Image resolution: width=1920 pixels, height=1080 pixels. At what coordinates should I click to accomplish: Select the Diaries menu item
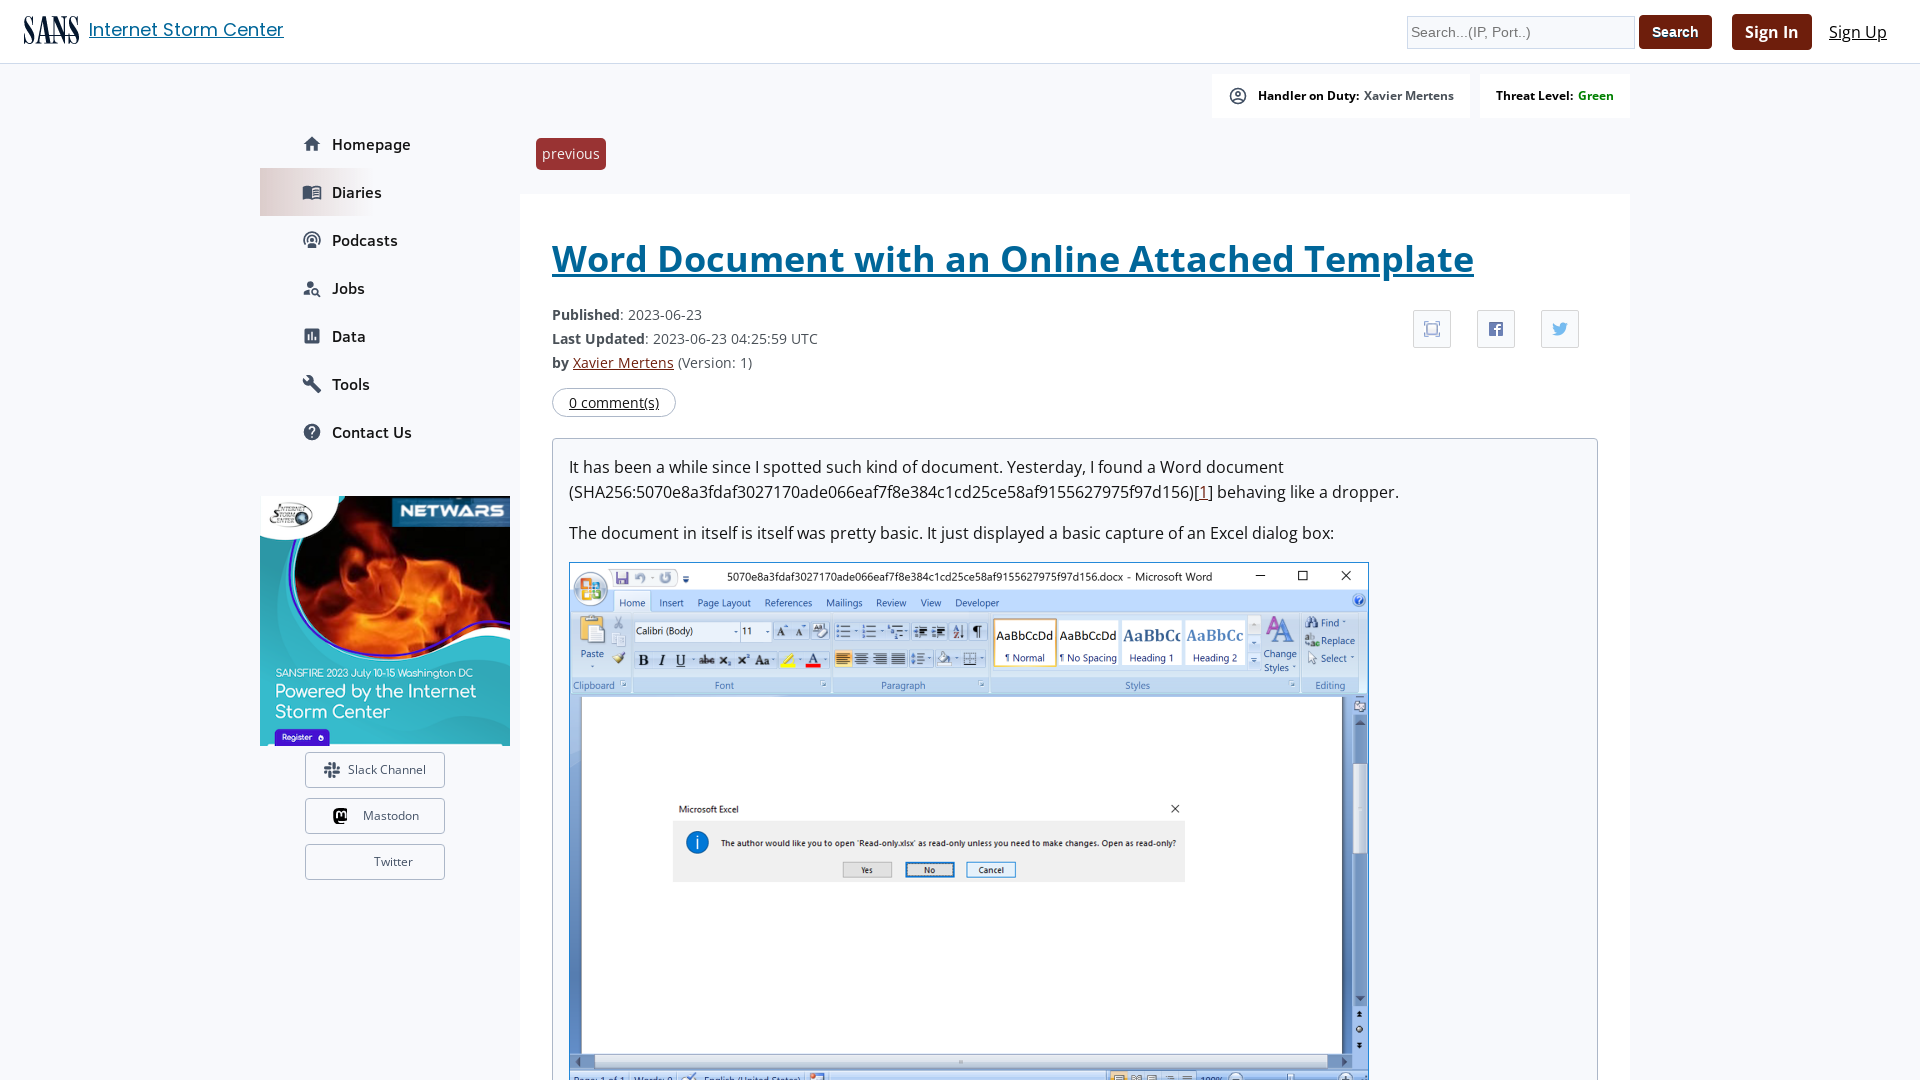(x=356, y=193)
